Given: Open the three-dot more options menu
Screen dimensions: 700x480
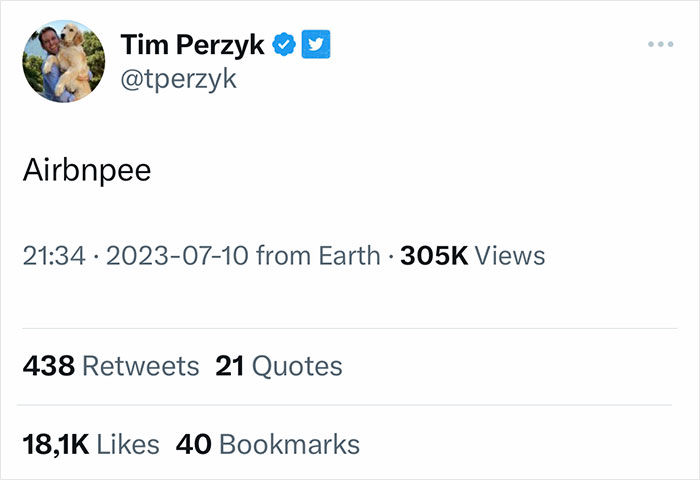Looking at the screenshot, I should click(x=661, y=45).
